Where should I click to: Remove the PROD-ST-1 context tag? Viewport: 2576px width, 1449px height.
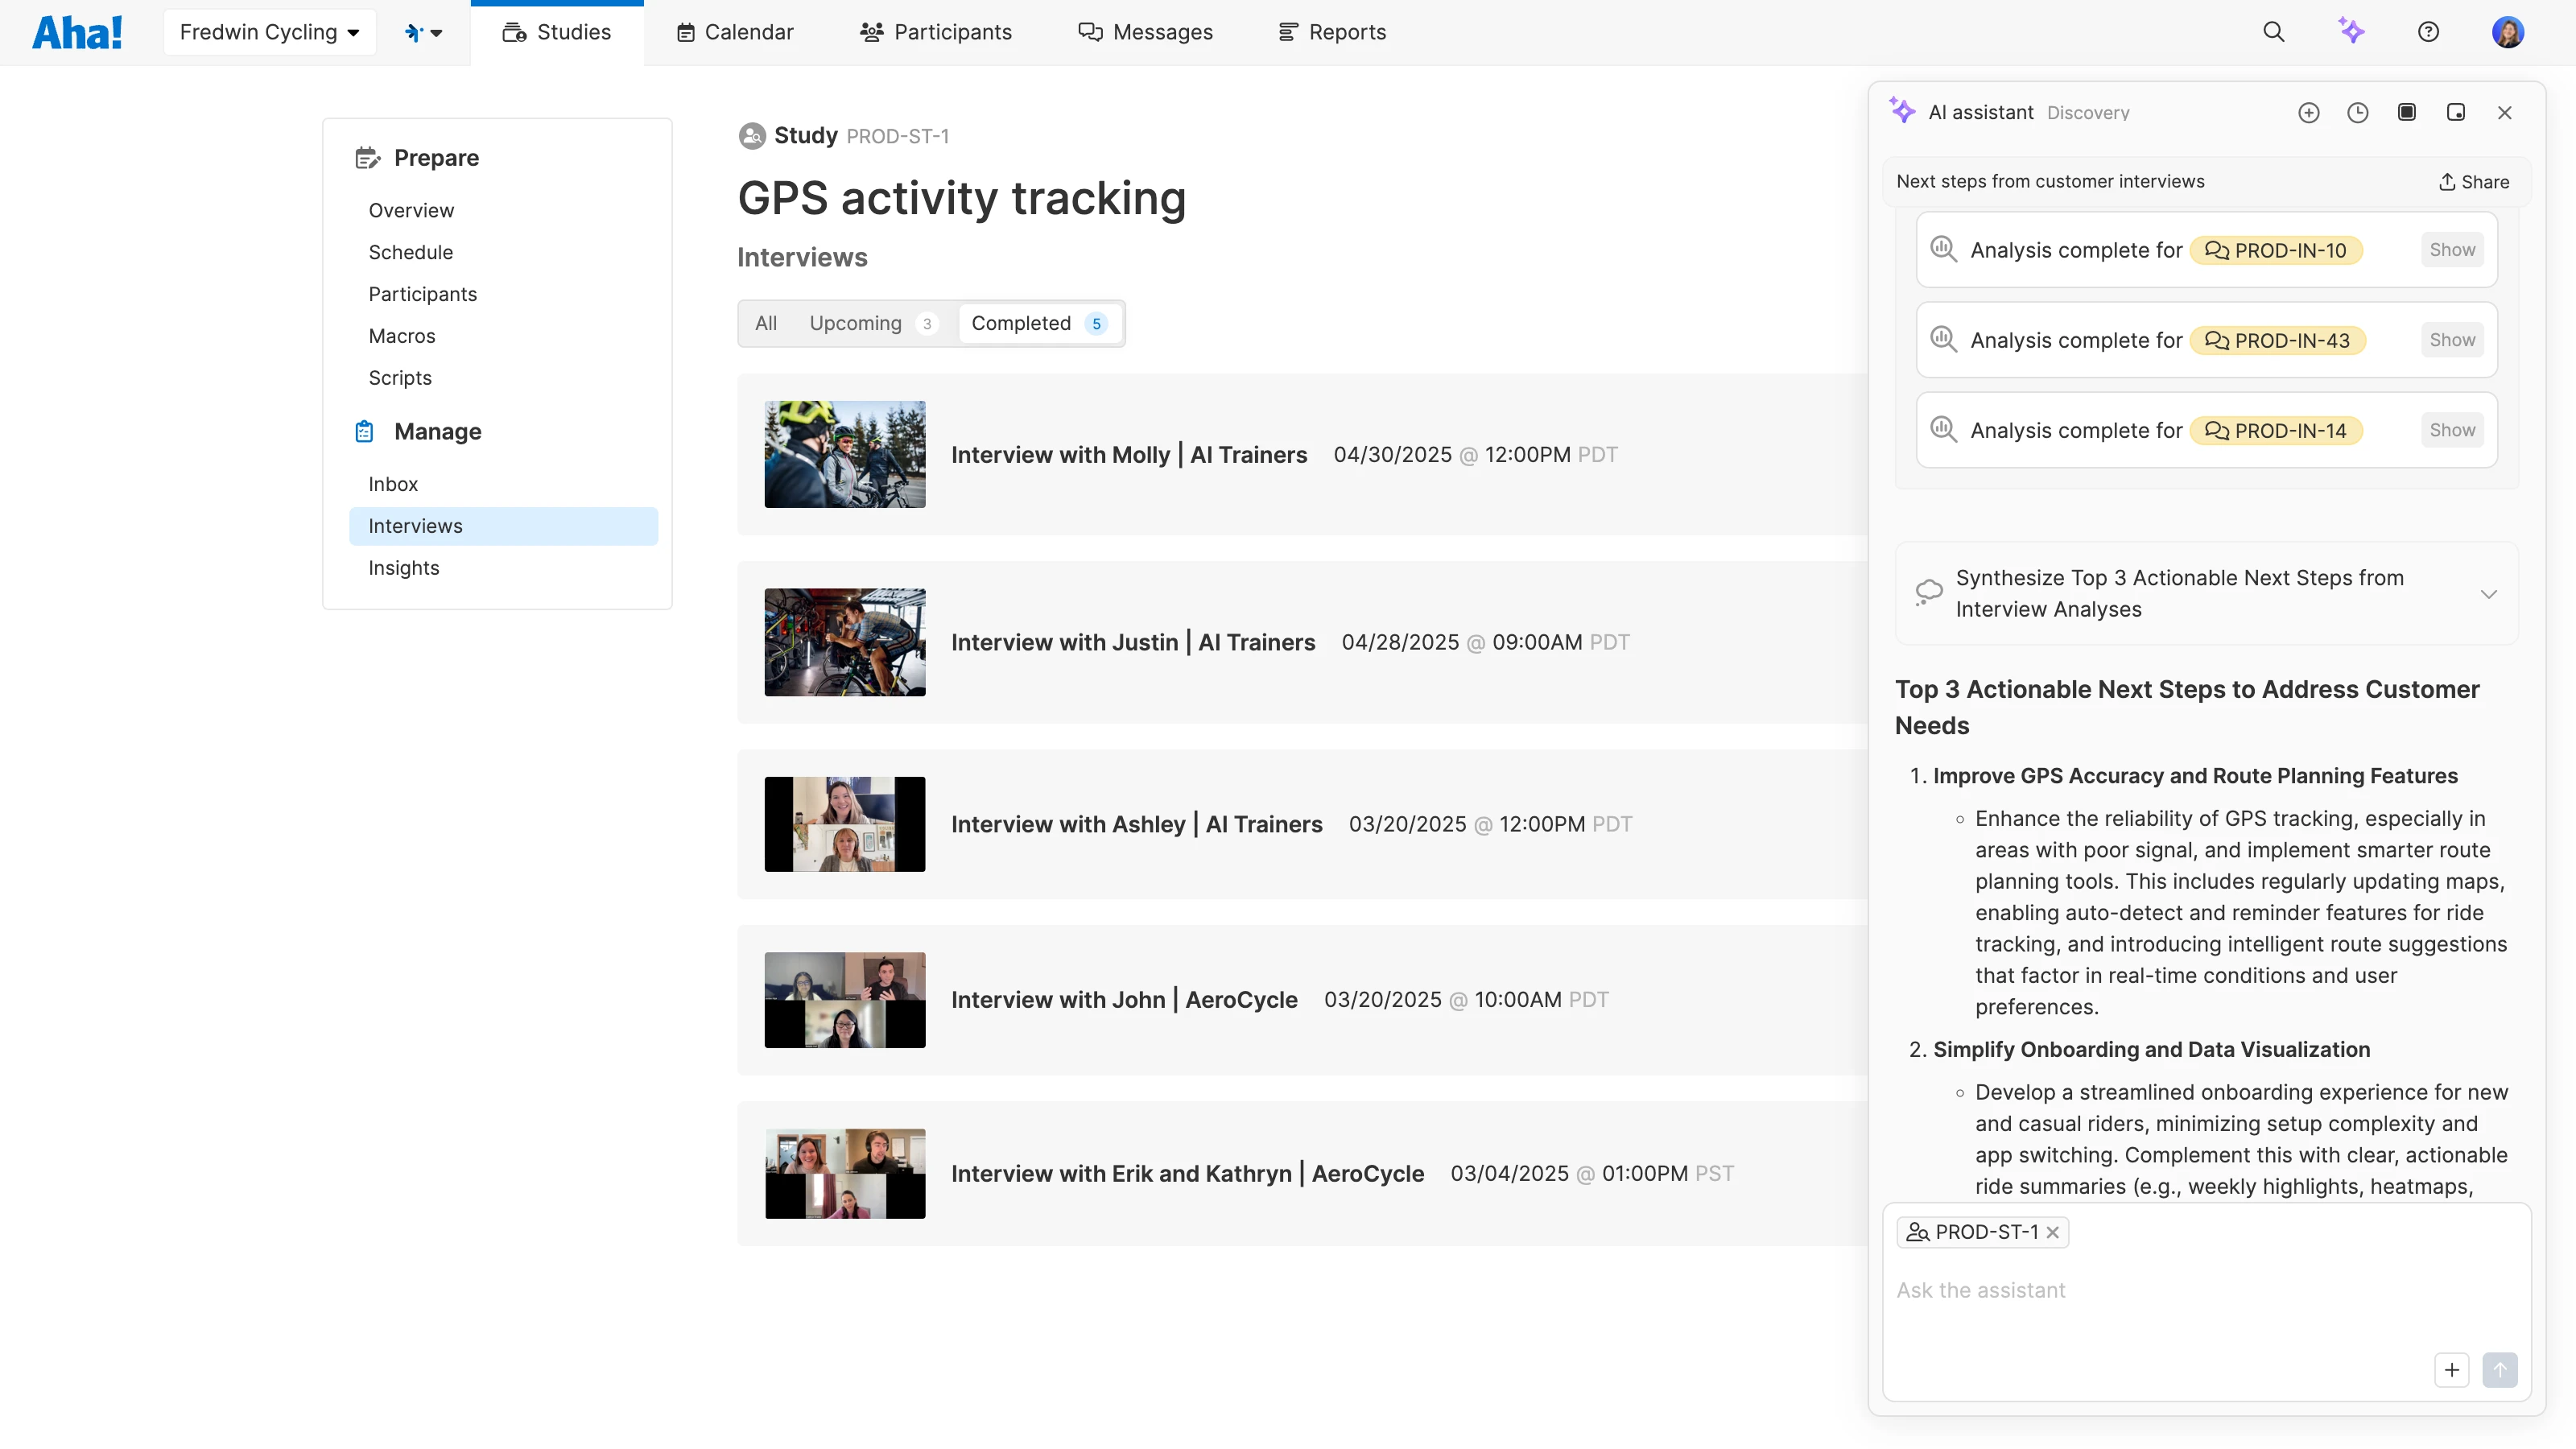coord(2053,1233)
